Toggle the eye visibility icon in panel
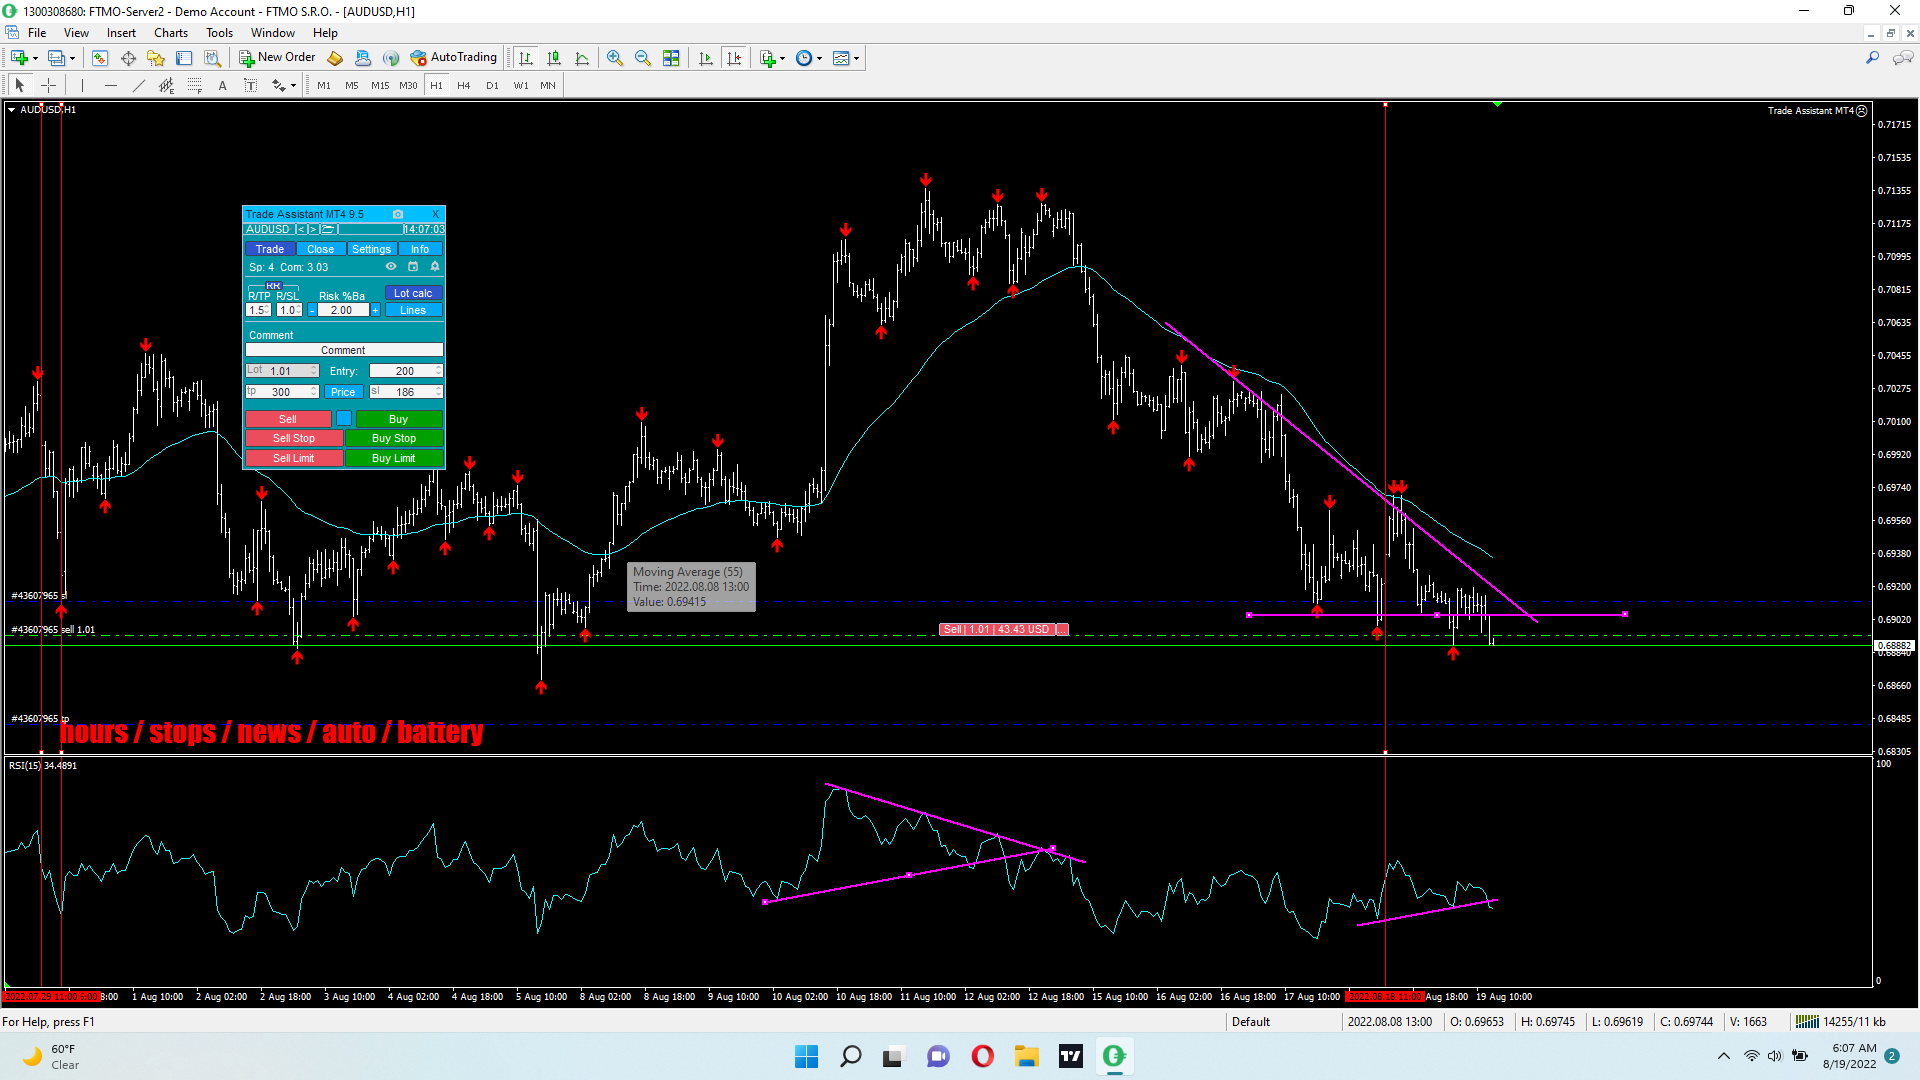Screen dimensions: 1920x1080 (391, 267)
